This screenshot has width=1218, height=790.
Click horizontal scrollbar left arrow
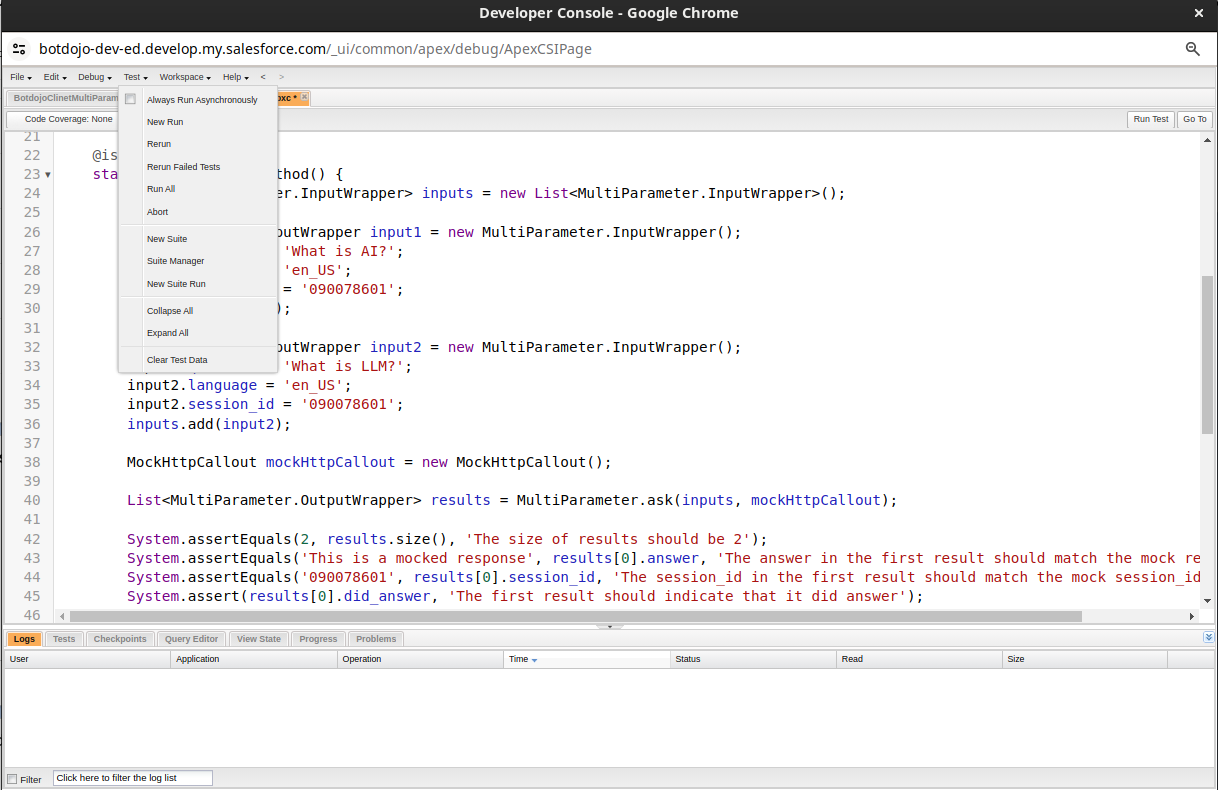tap(62, 616)
